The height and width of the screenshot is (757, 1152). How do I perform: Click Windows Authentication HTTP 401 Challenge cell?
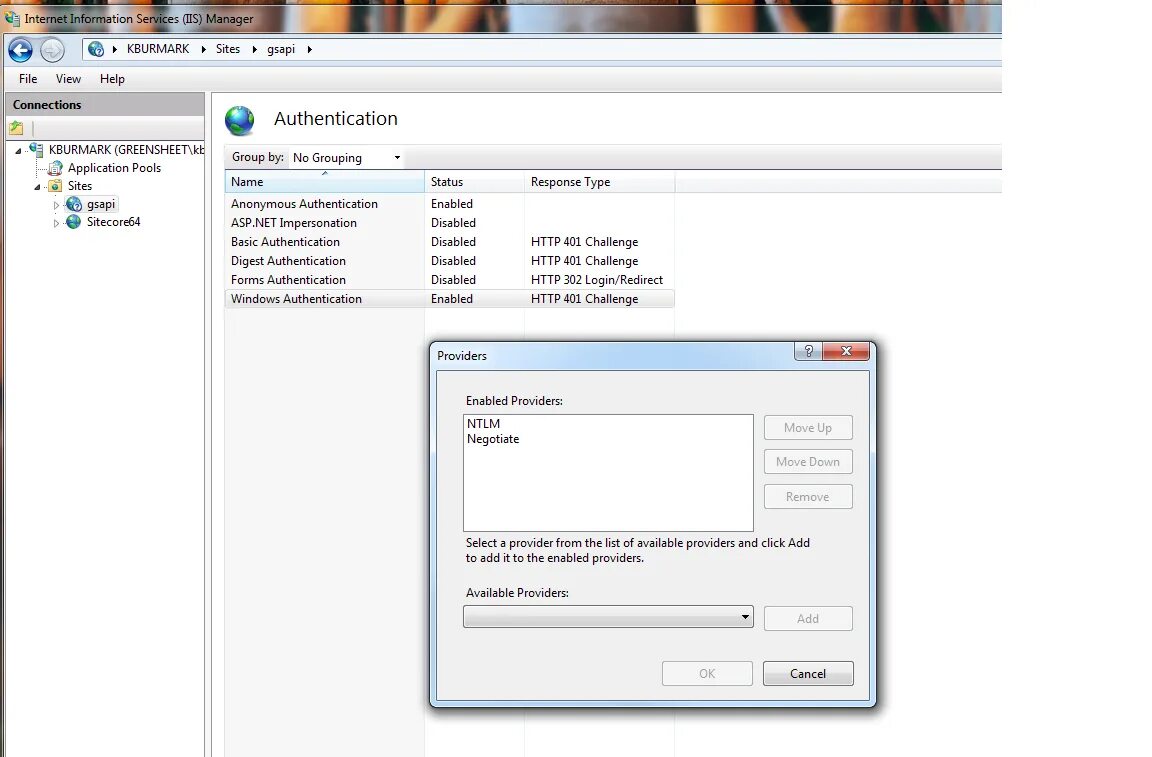584,299
